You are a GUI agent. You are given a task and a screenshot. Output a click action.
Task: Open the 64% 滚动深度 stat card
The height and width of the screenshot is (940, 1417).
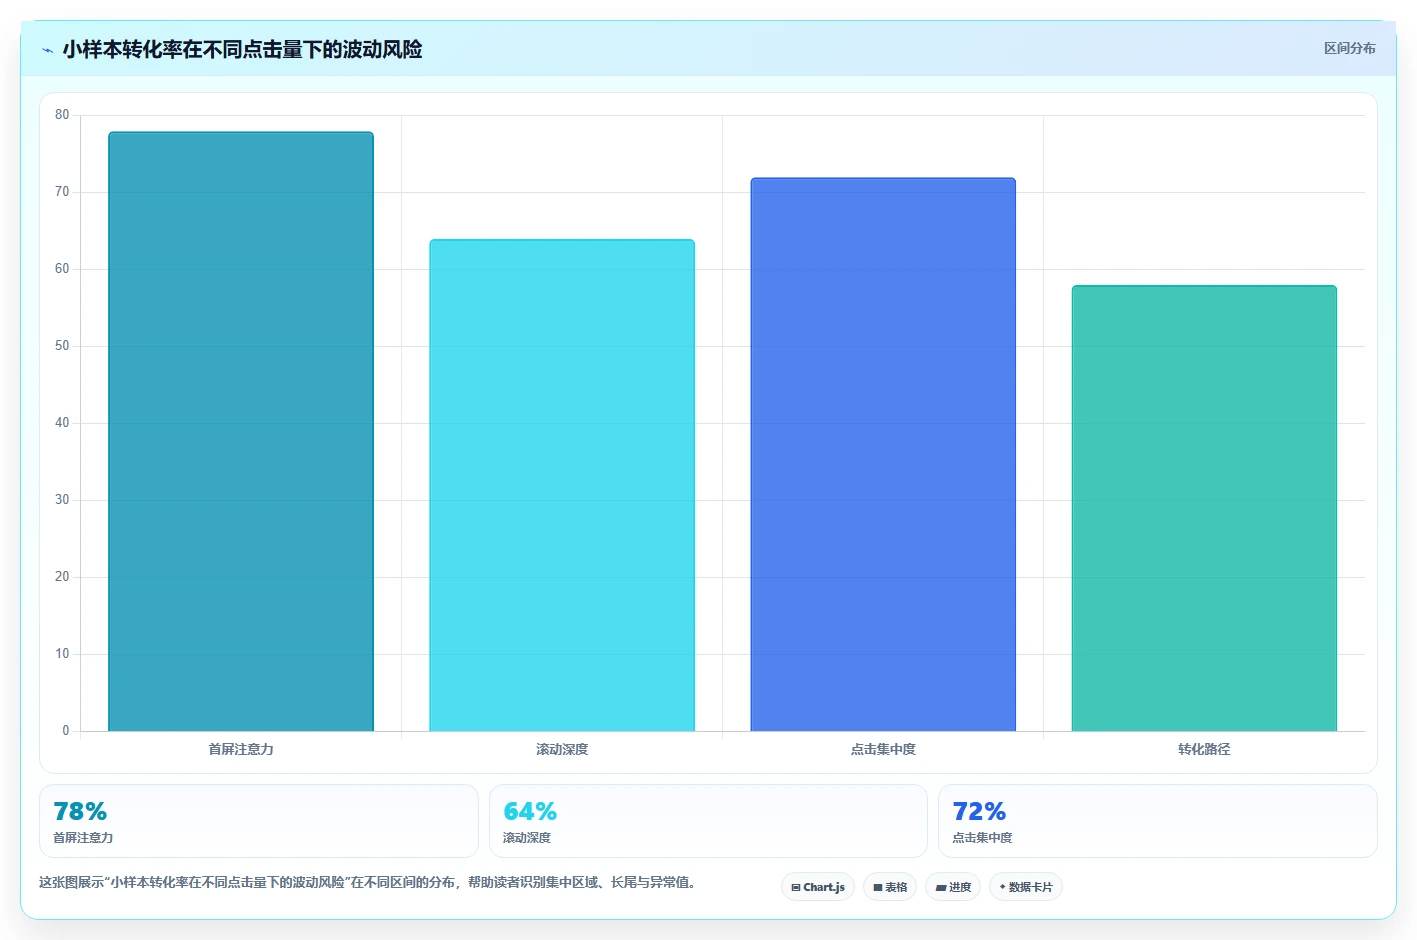[708, 821]
